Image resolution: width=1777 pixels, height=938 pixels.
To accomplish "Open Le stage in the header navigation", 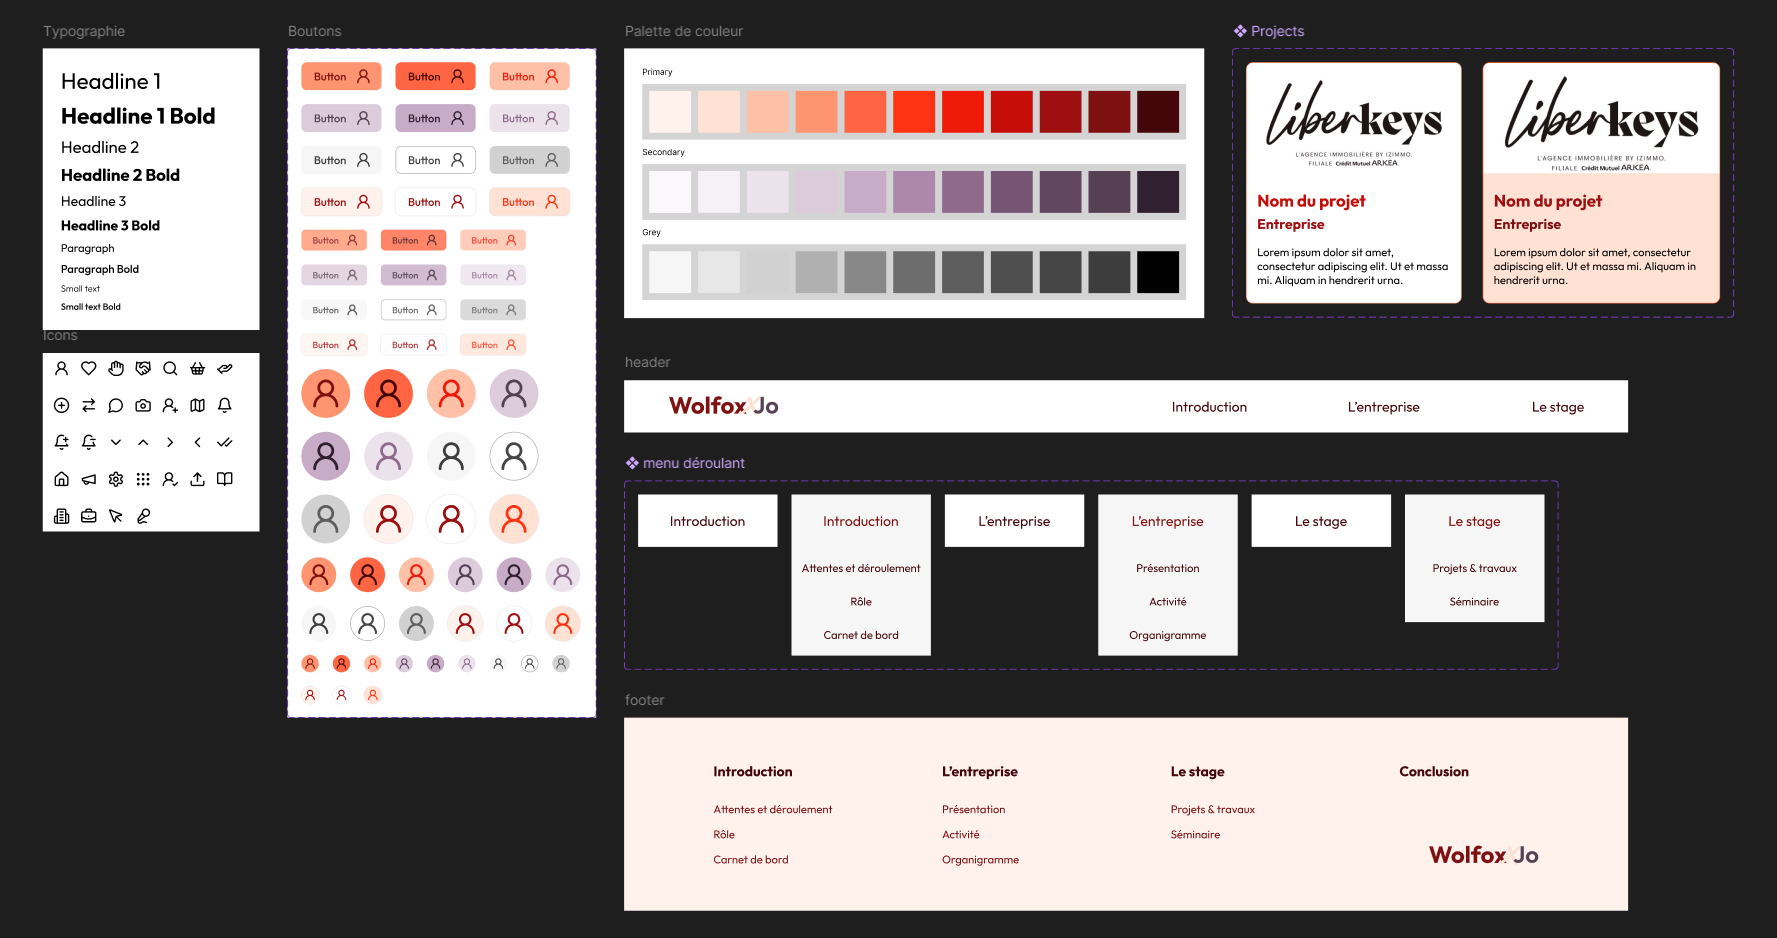I will 1557,407.
